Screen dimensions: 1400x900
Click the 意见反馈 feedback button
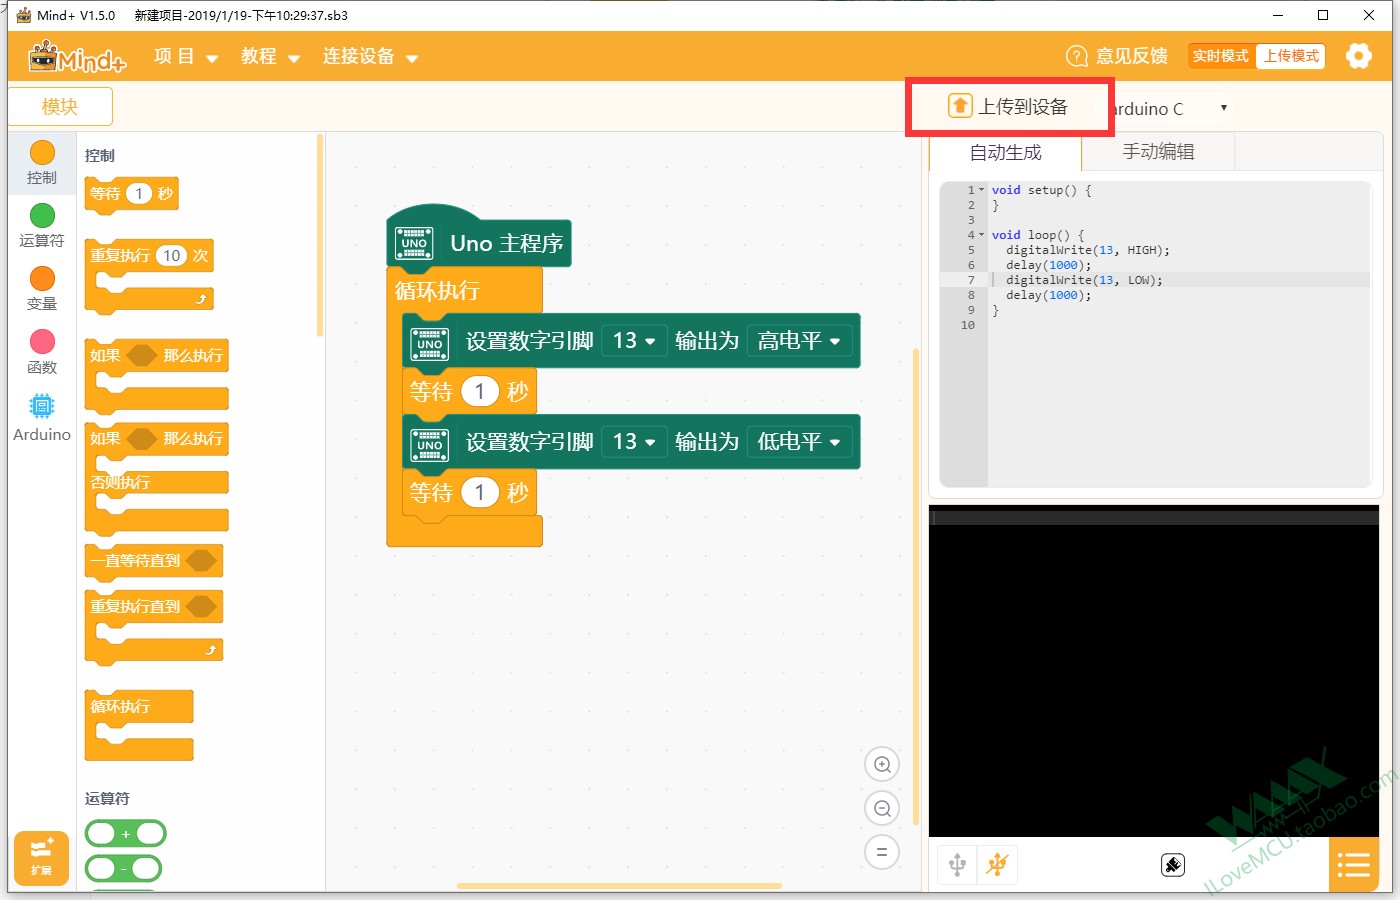tap(1117, 56)
